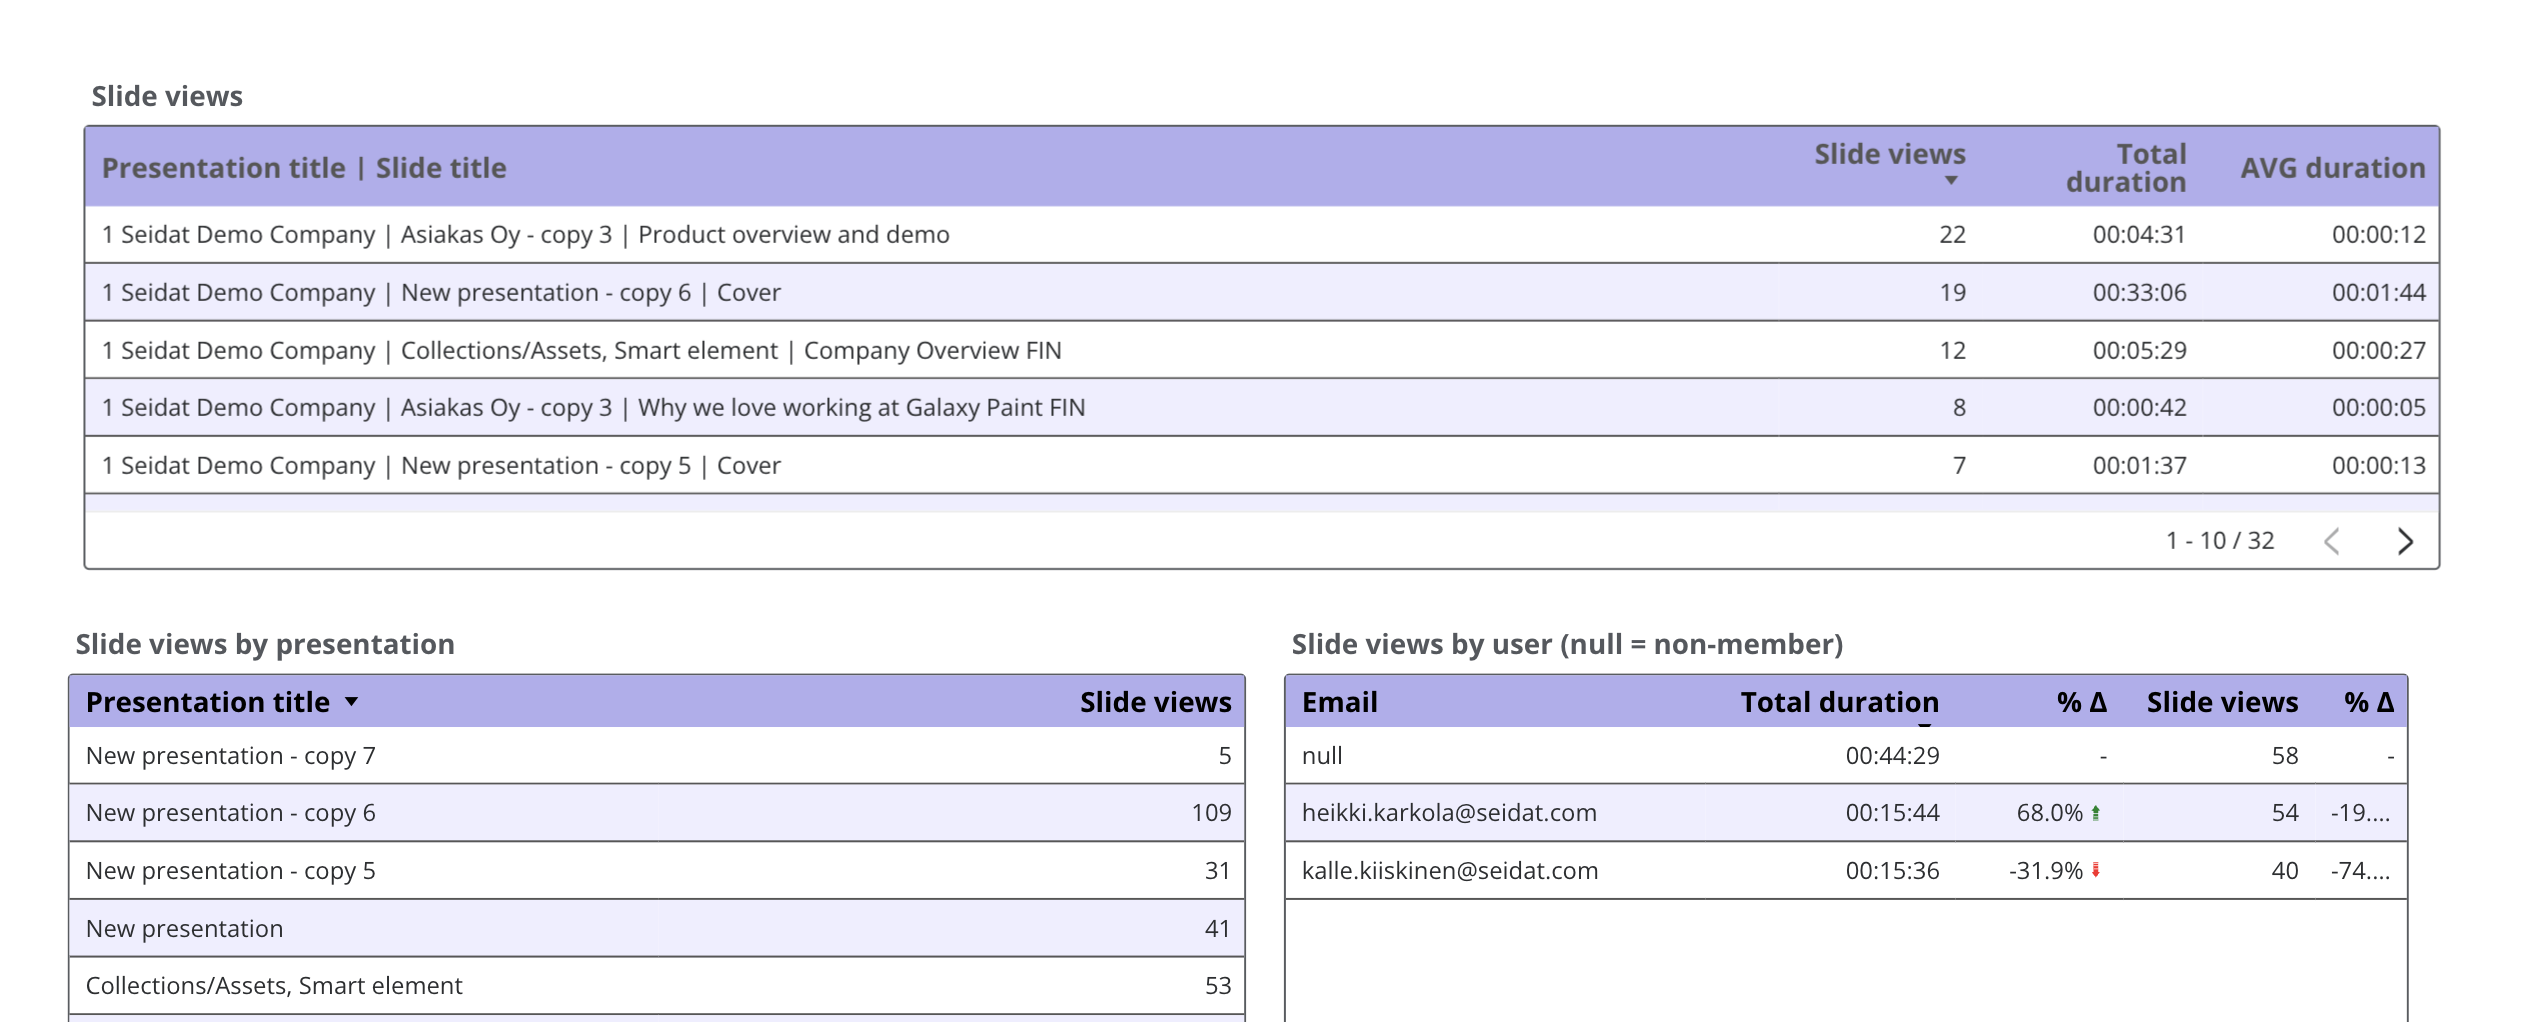Click the Slide views sort arrow
Image resolution: width=2540 pixels, height=1022 pixels.
(1950, 181)
